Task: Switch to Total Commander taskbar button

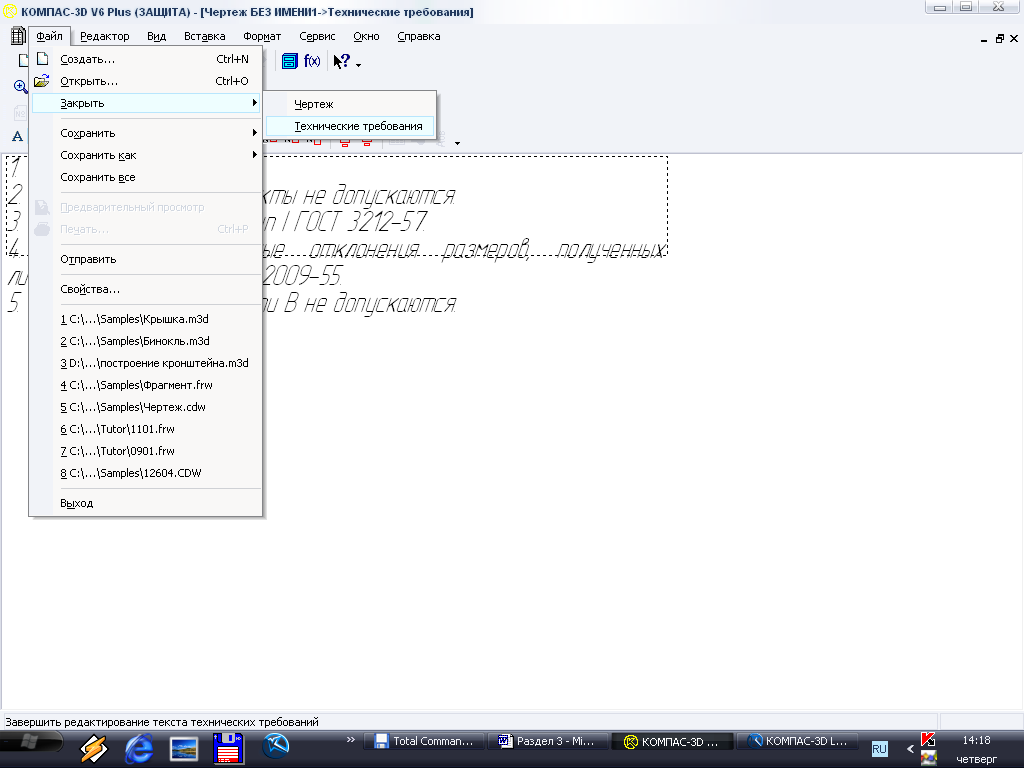Action: pyautogui.click(x=423, y=741)
